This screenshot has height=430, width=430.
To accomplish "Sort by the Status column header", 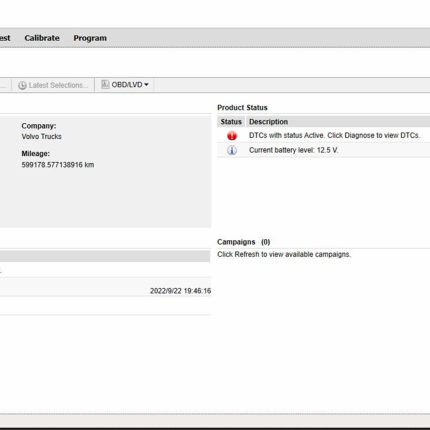I will [231, 122].
